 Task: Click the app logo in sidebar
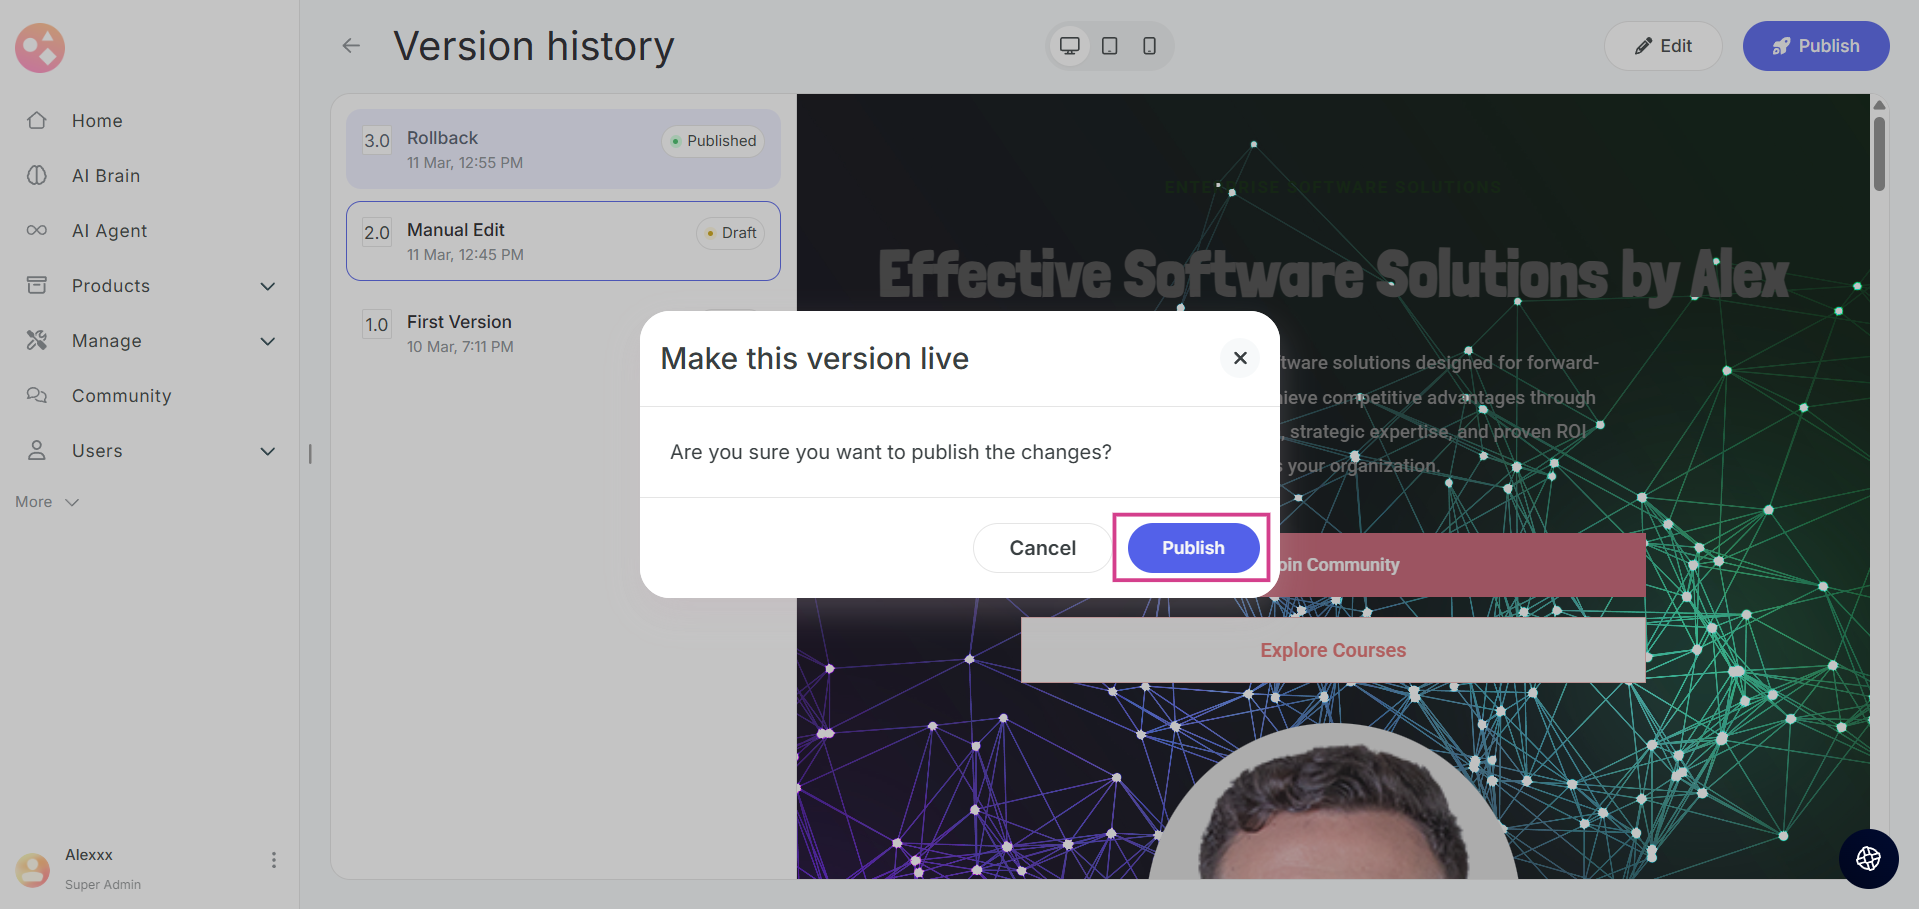click(x=40, y=47)
